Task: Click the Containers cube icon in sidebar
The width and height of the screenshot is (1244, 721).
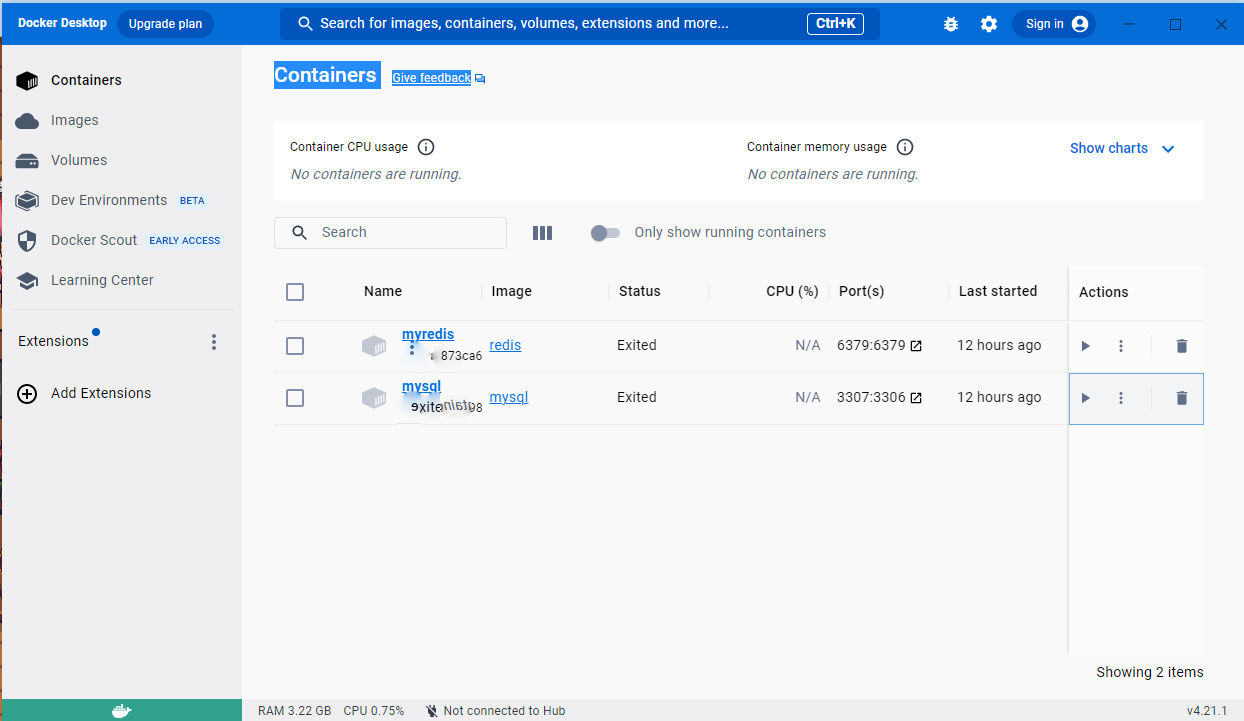Action: tap(27, 80)
